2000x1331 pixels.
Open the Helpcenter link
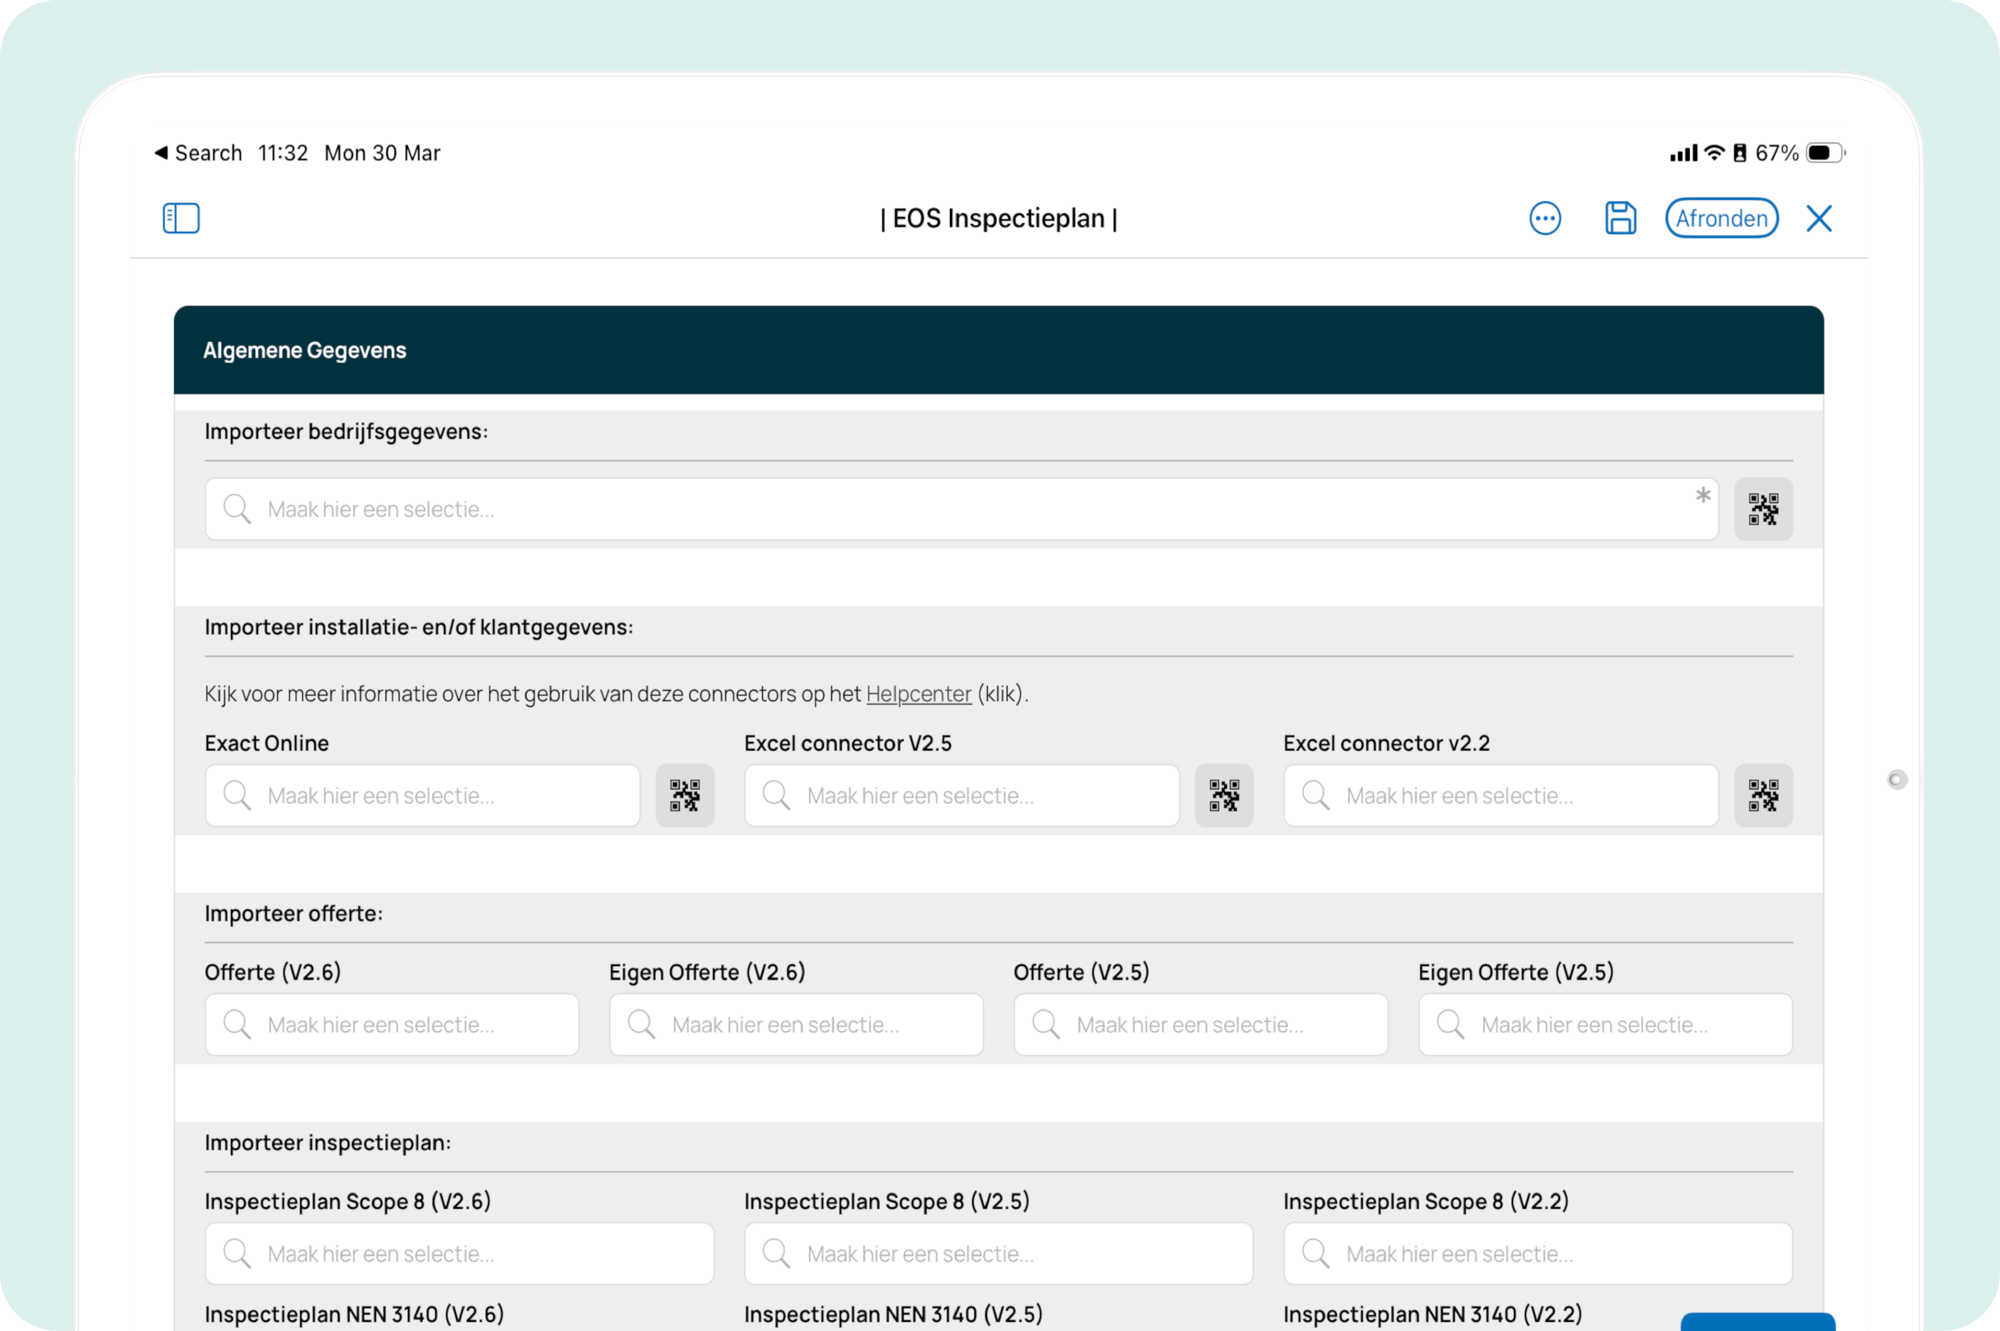point(918,694)
